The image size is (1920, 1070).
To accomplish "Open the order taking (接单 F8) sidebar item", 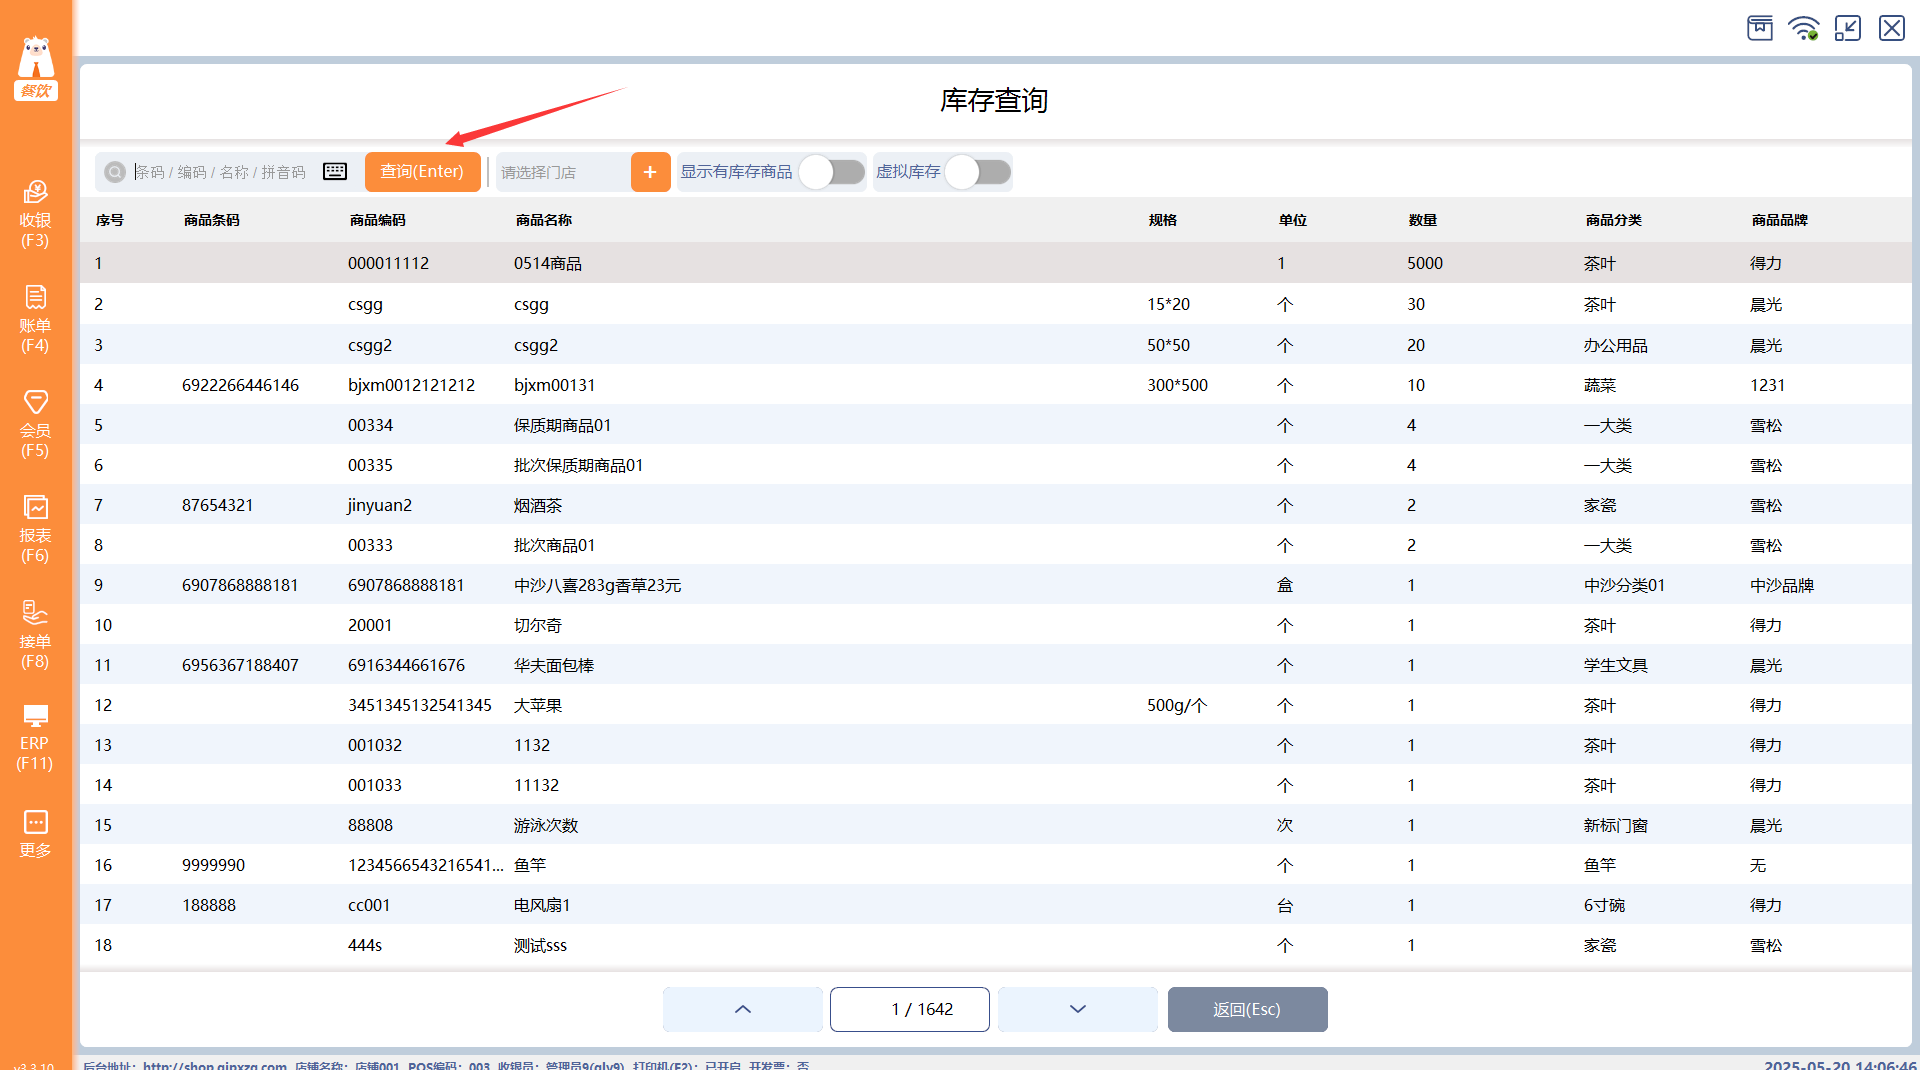I will [35, 635].
